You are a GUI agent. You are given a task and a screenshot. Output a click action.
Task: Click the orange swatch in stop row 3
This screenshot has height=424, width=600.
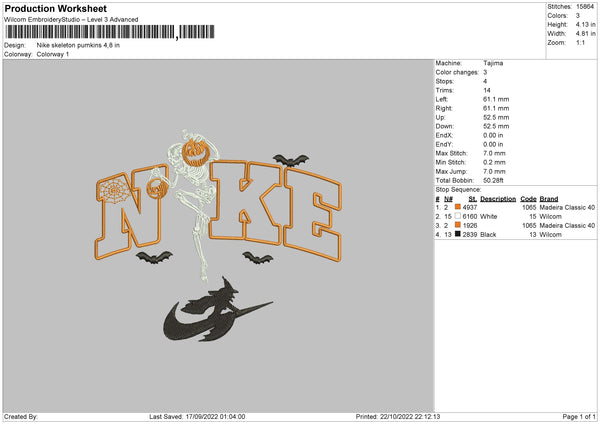click(x=458, y=225)
